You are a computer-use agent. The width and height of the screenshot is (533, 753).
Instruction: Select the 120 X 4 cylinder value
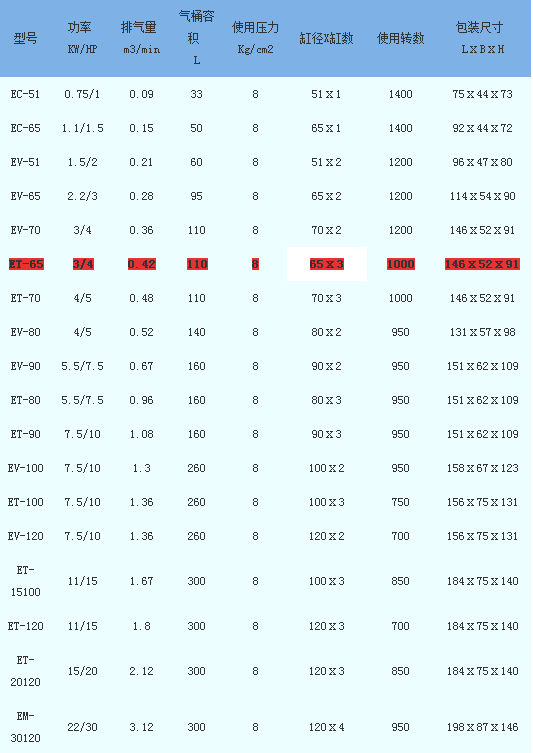point(327,727)
